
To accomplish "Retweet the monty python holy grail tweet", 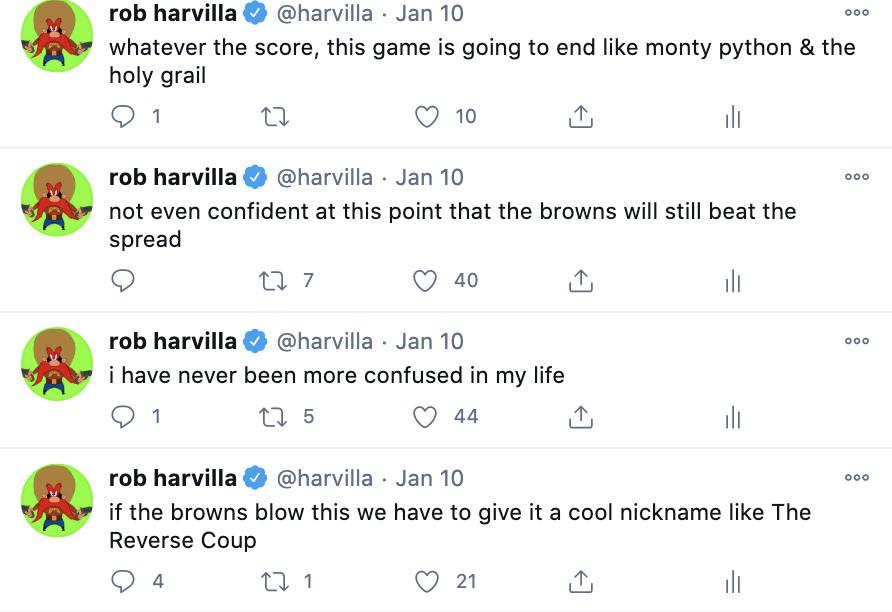I will (274, 117).
